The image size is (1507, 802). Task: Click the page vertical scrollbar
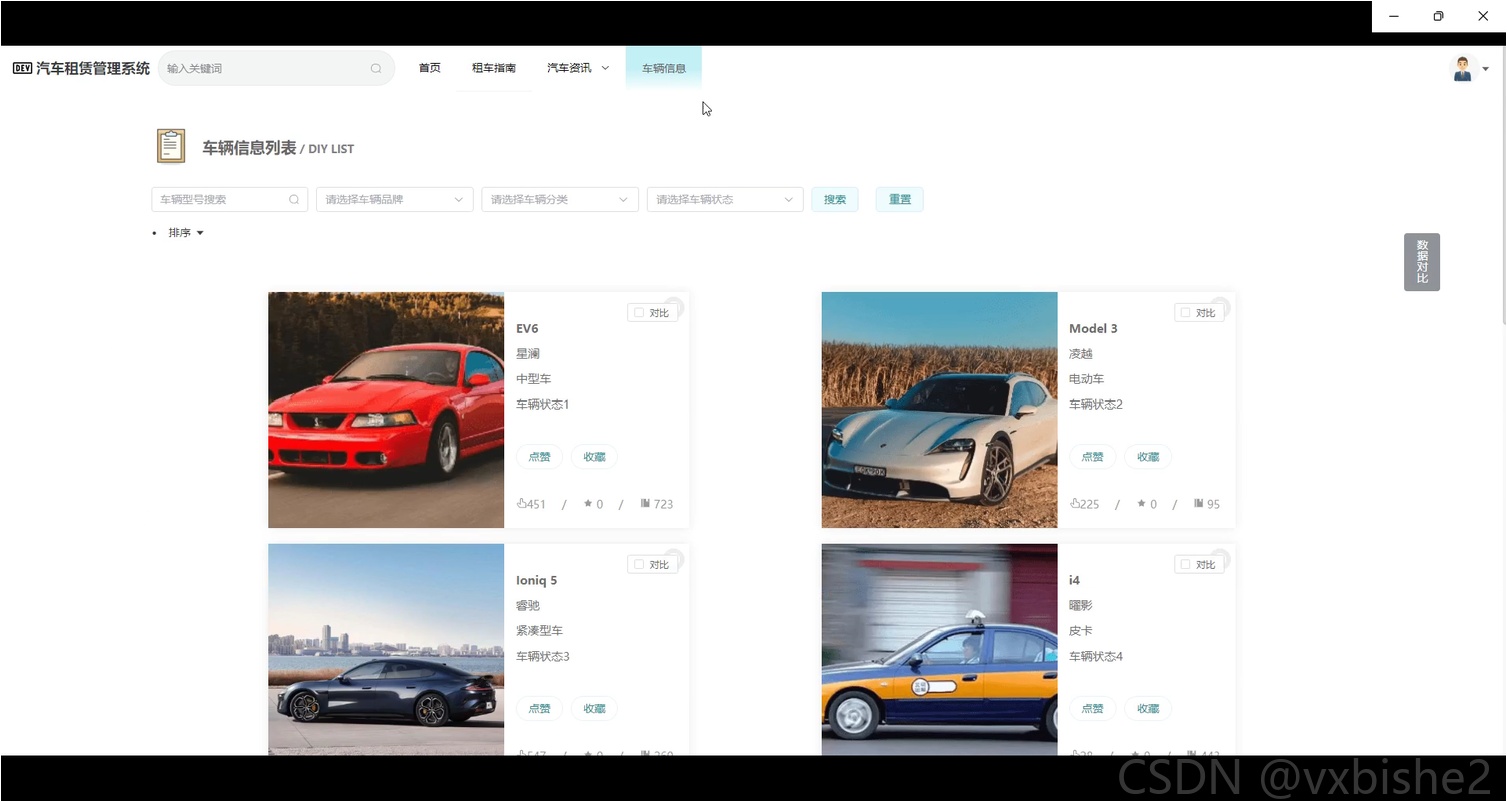click(x=1503, y=185)
